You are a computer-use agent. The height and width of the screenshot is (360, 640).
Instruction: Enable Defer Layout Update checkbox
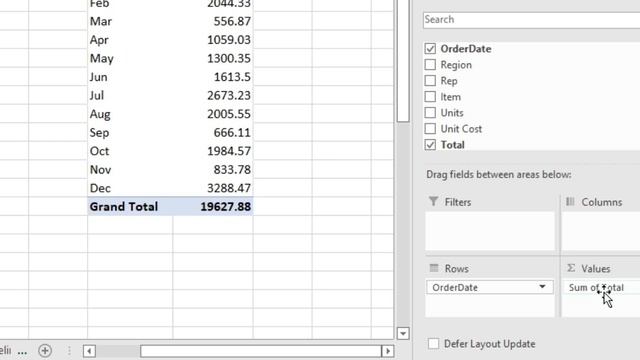point(433,344)
